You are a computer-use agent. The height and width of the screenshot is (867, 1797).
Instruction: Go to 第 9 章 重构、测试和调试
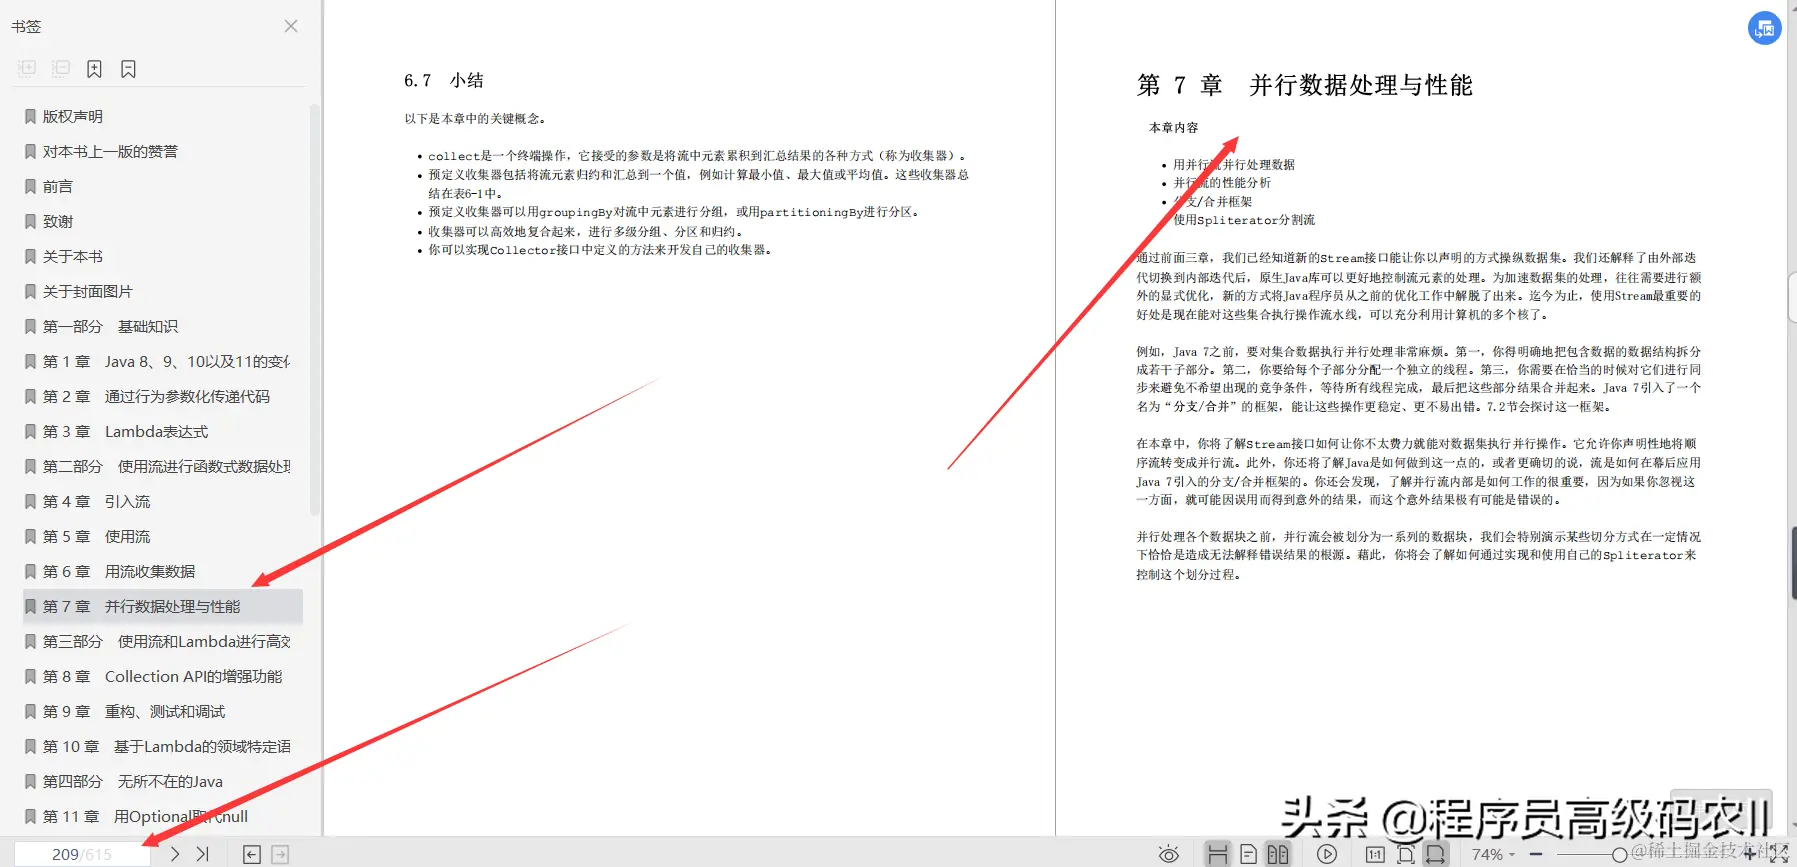[x=162, y=711]
